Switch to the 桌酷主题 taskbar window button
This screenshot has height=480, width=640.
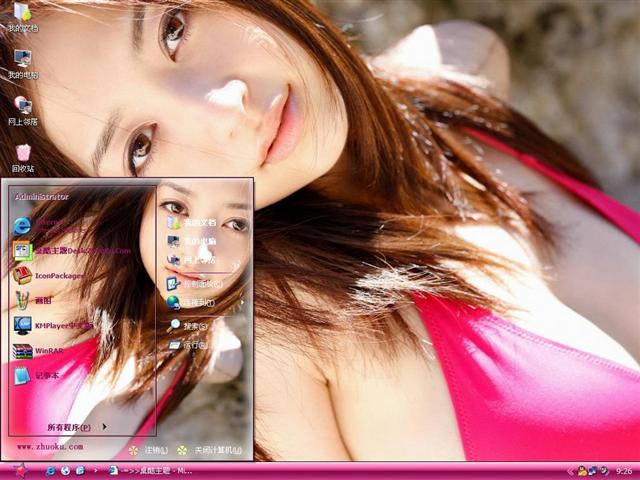coord(150,471)
